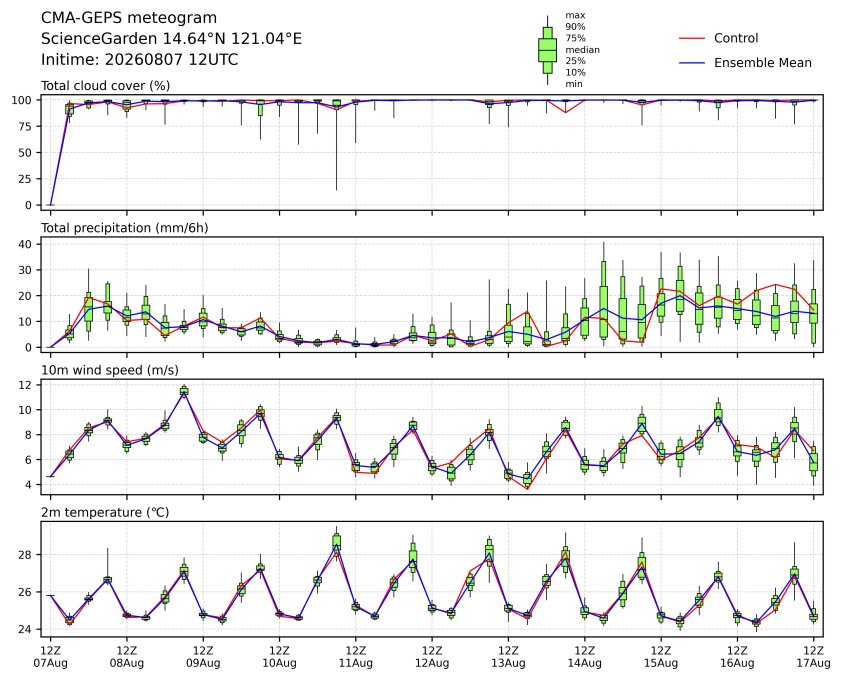The image size is (842, 680).
Task: Click the 'Total precipitation (mm/6h)' panel title
Action: [x=125, y=228]
